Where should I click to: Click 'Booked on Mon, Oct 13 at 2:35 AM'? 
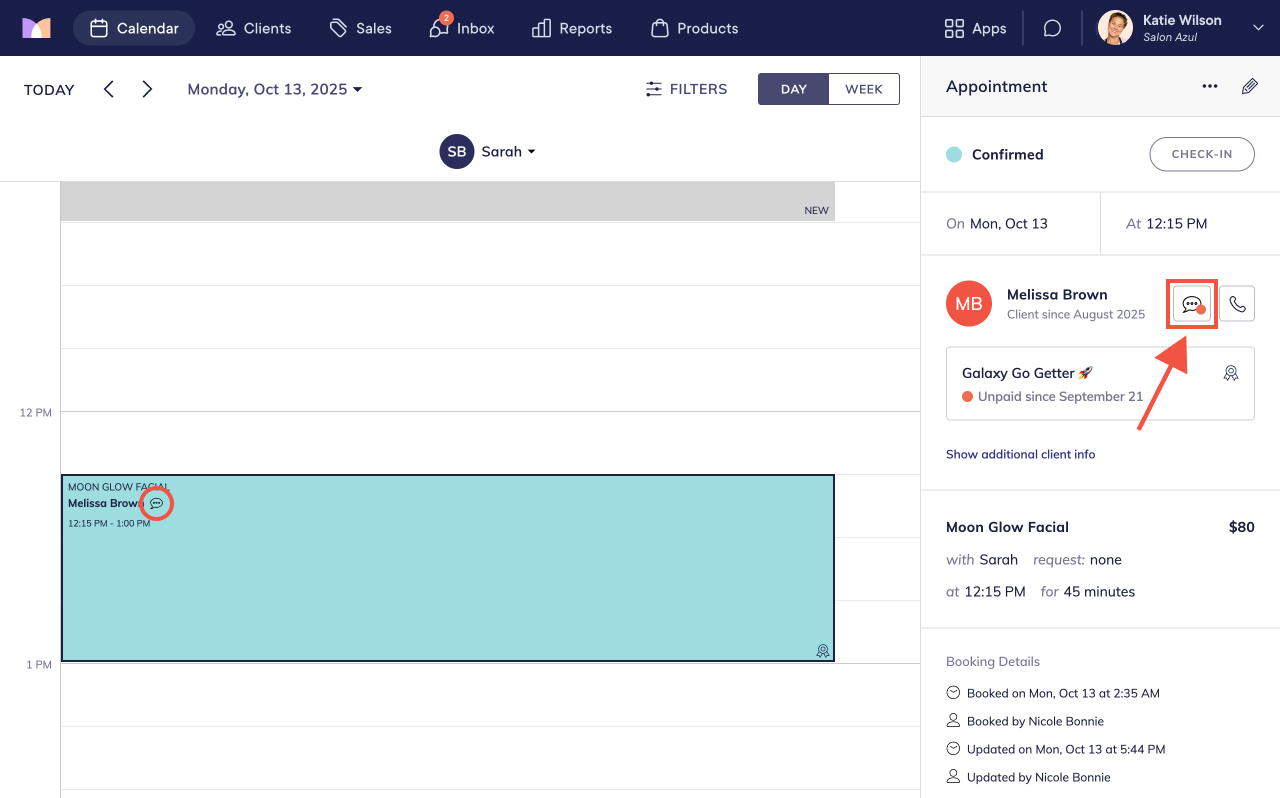[1063, 693]
